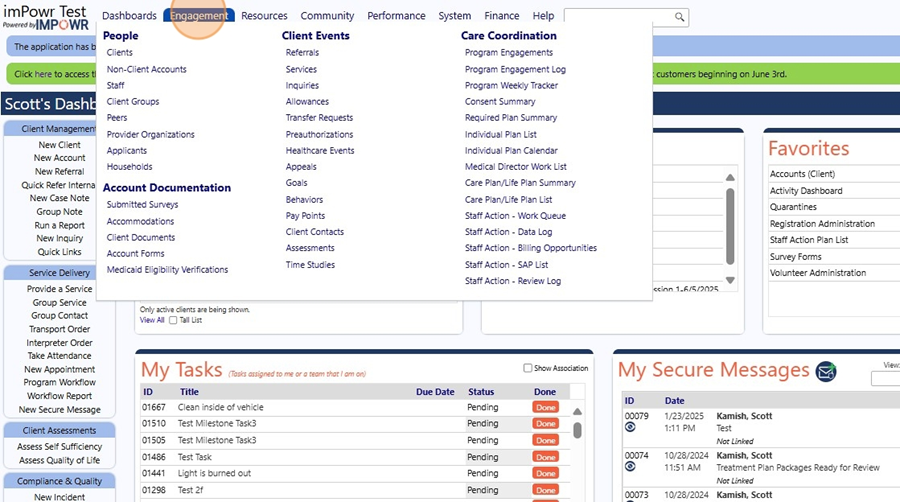Open the Dashboards menu
The height and width of the screenshot is (502, 900).
[x=129, y=15]
